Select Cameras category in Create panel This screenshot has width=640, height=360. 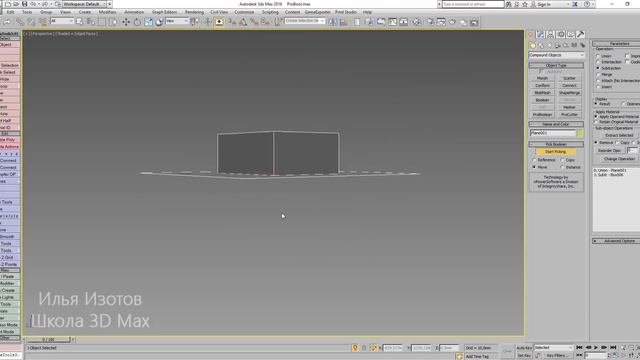pos(558,45)
